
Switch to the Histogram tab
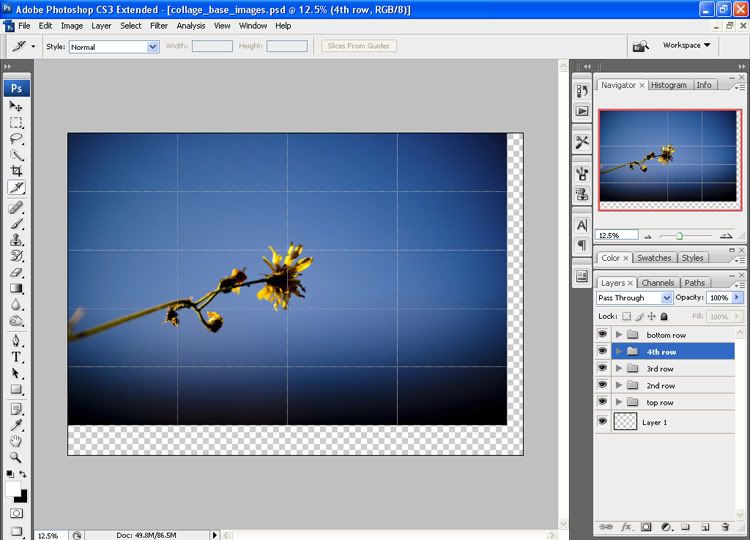(x=669, y=85)
